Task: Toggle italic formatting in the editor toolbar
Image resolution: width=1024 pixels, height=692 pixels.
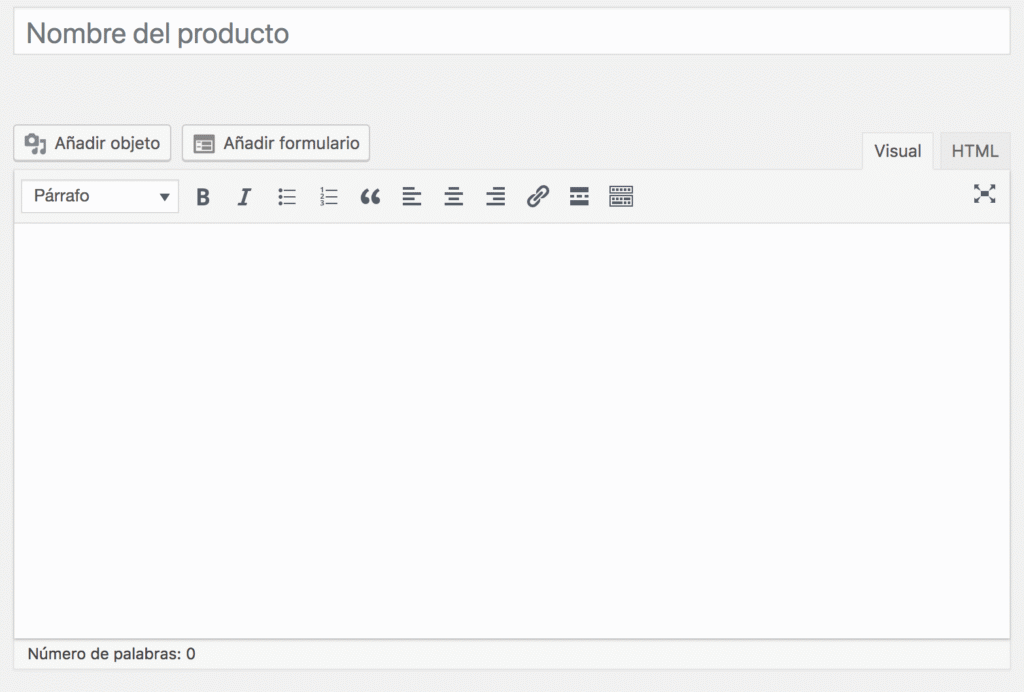Action: point(244,197)
